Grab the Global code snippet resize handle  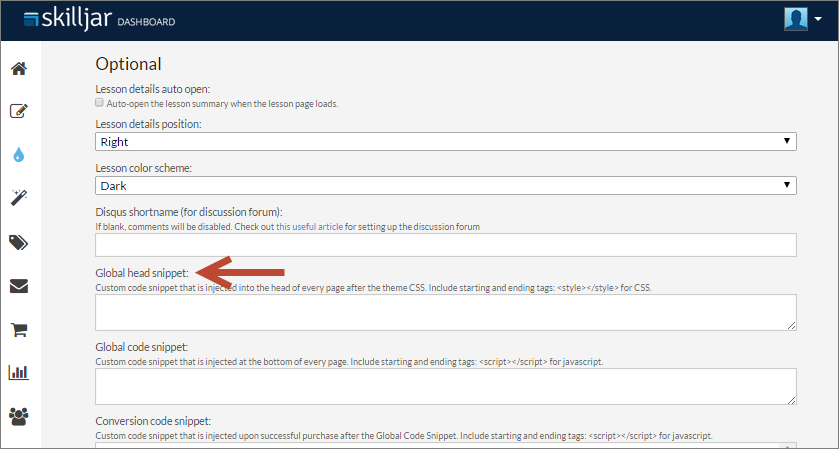[791, 399]
